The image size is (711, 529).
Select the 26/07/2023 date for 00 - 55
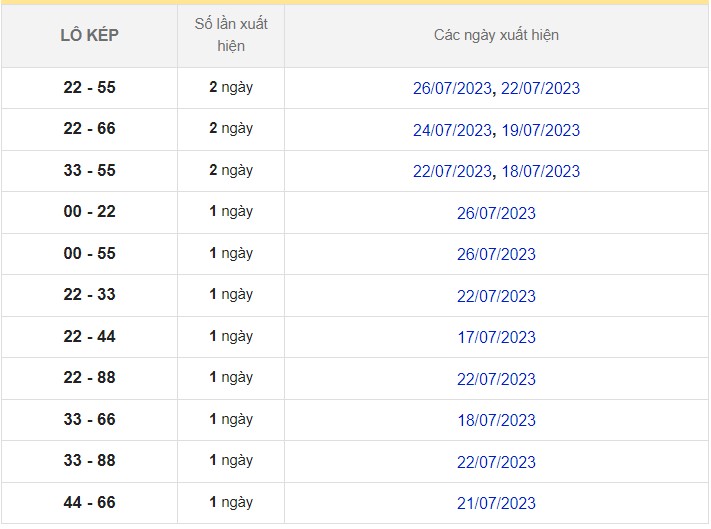click(x=496, y=254)
